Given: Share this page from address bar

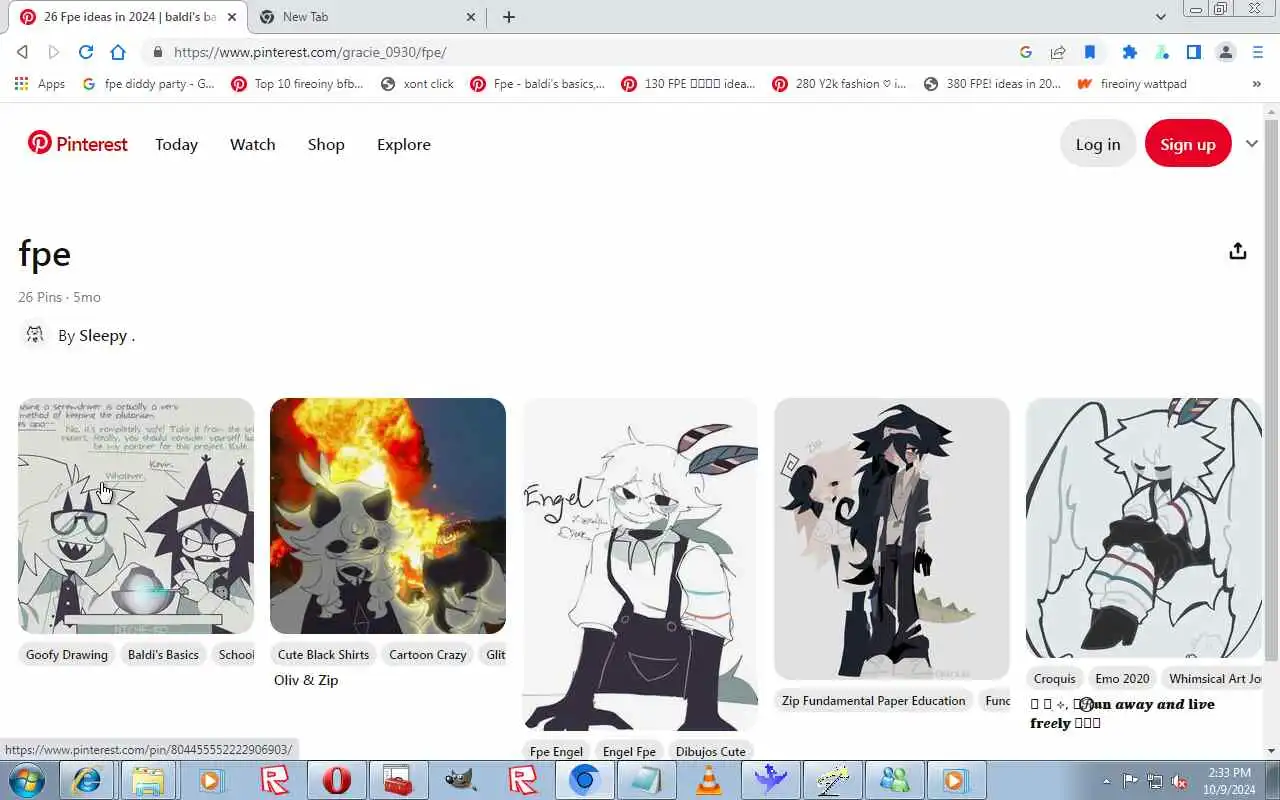Looking at the screenshot, I should pyautogui.click(x=1058, y=52).
